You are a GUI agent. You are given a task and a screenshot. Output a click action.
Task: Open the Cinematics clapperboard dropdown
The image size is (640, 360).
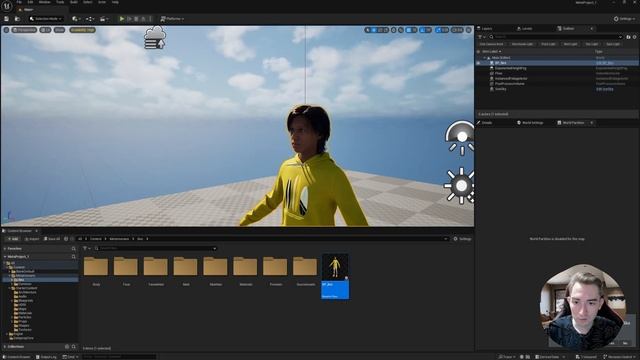pos(104,19)
